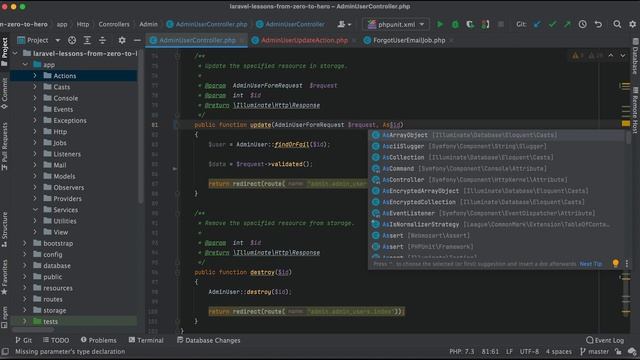
Task: Click the 81:61 caret position indicator
Action: click(490, 351)
